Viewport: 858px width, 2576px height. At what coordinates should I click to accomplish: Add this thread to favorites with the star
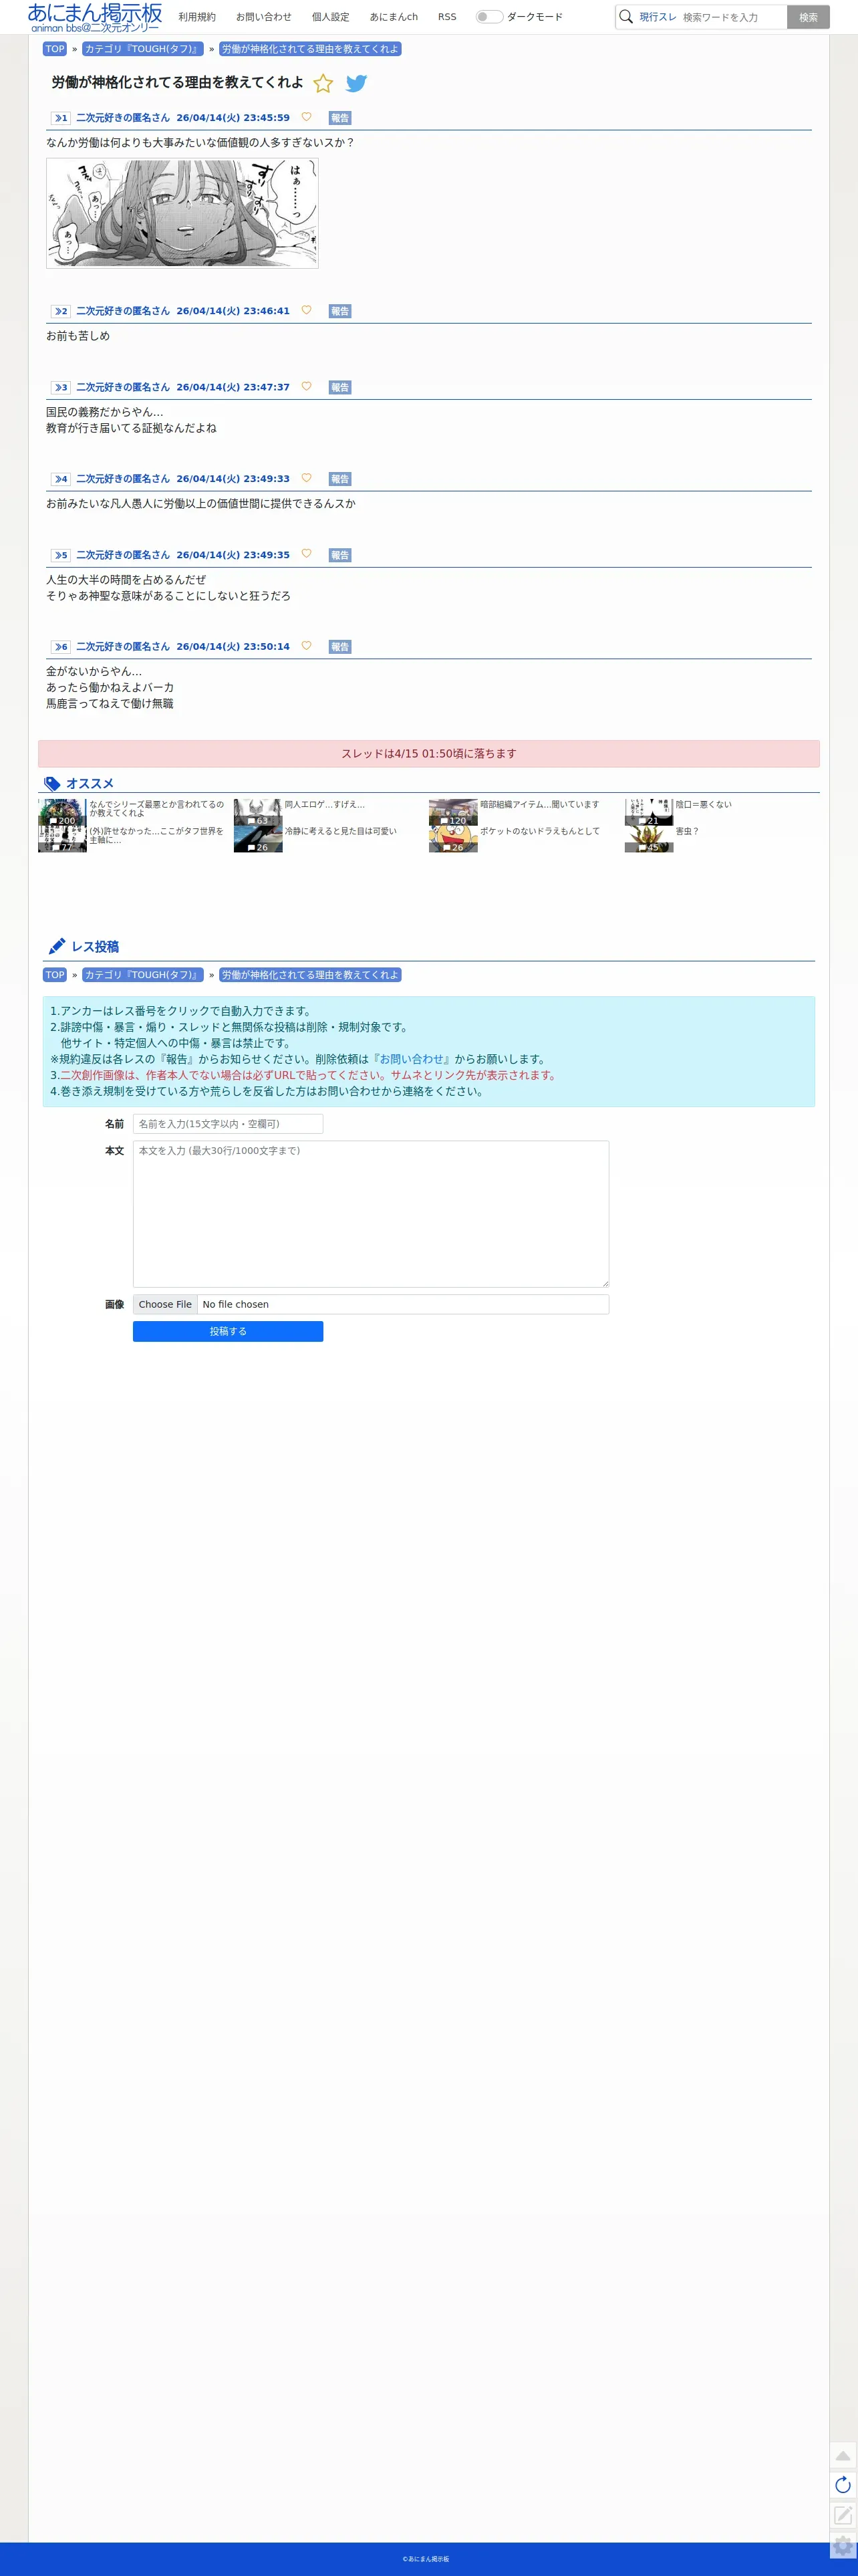point(323,83)
